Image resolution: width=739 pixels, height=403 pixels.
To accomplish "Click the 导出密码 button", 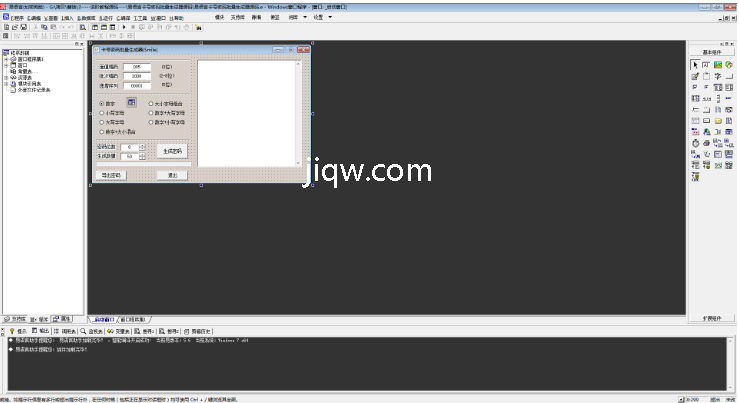I will (111, 175).
